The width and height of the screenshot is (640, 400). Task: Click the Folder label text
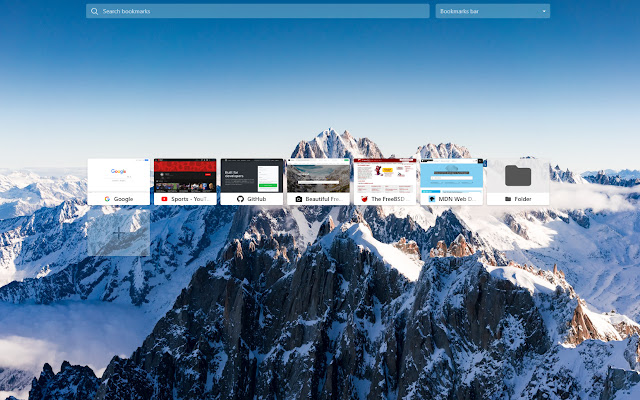point(523,199)
